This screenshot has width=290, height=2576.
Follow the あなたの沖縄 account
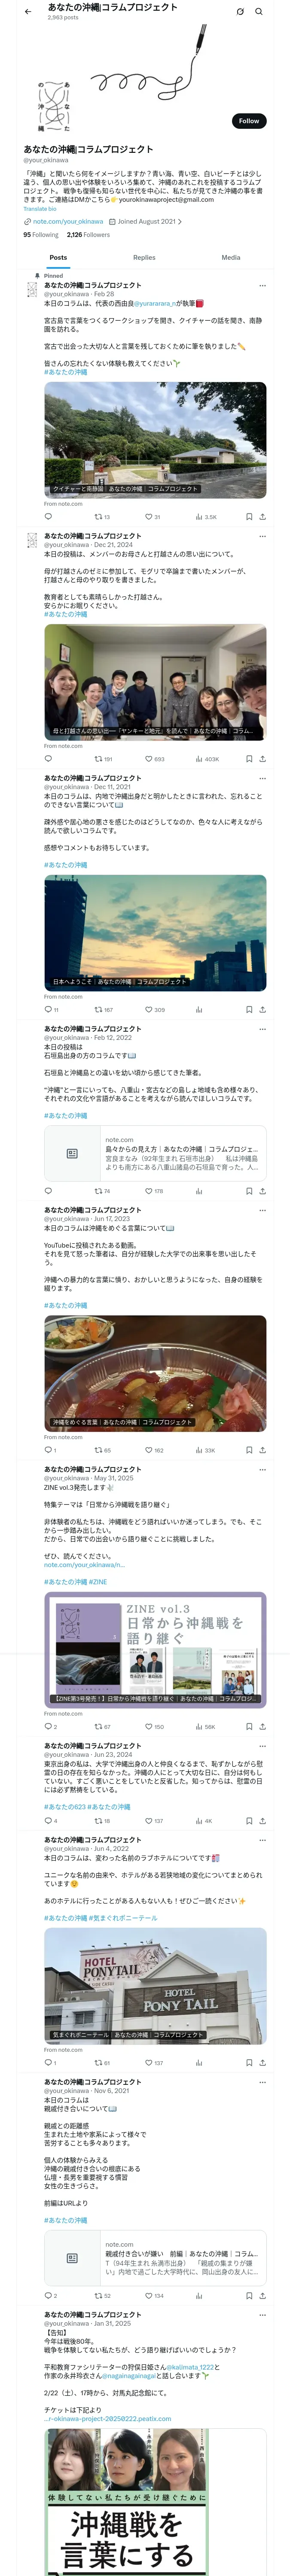click(x=249, y=121)
